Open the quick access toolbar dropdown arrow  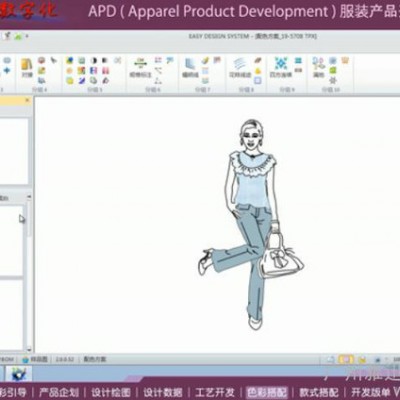(x=27, y=36)
